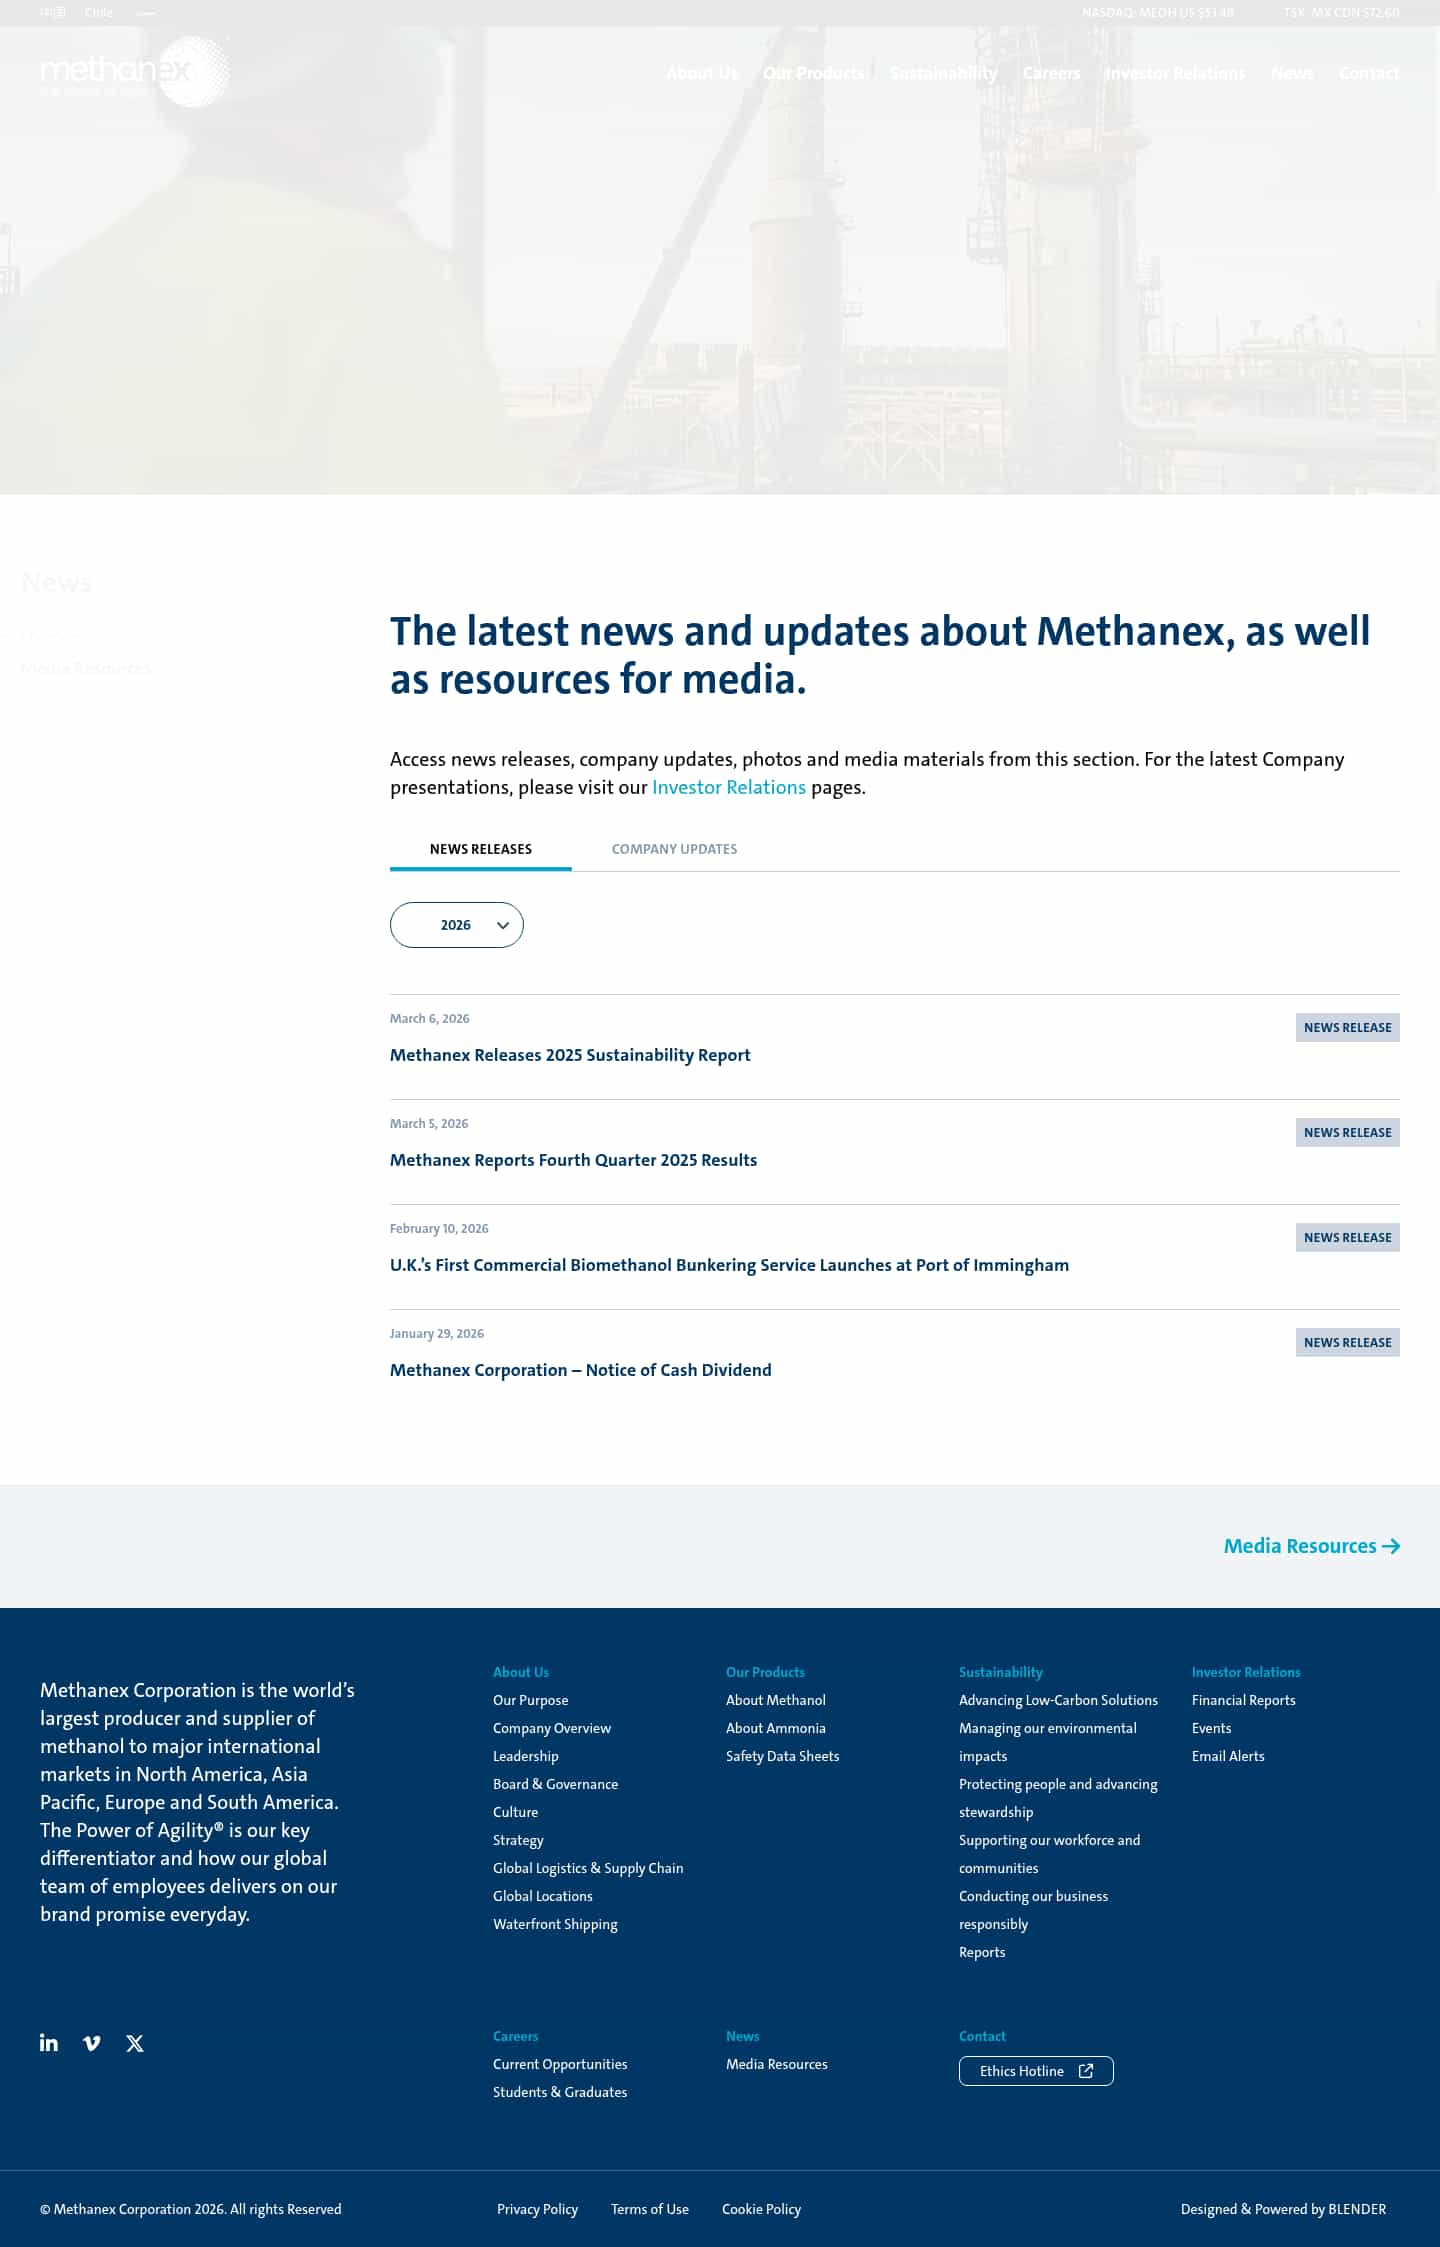Open Protecting people and advancing stewardship link
The width and height of the screenshot is (1440, 2247).
pyautogui.click(x=1058, y=1798)
